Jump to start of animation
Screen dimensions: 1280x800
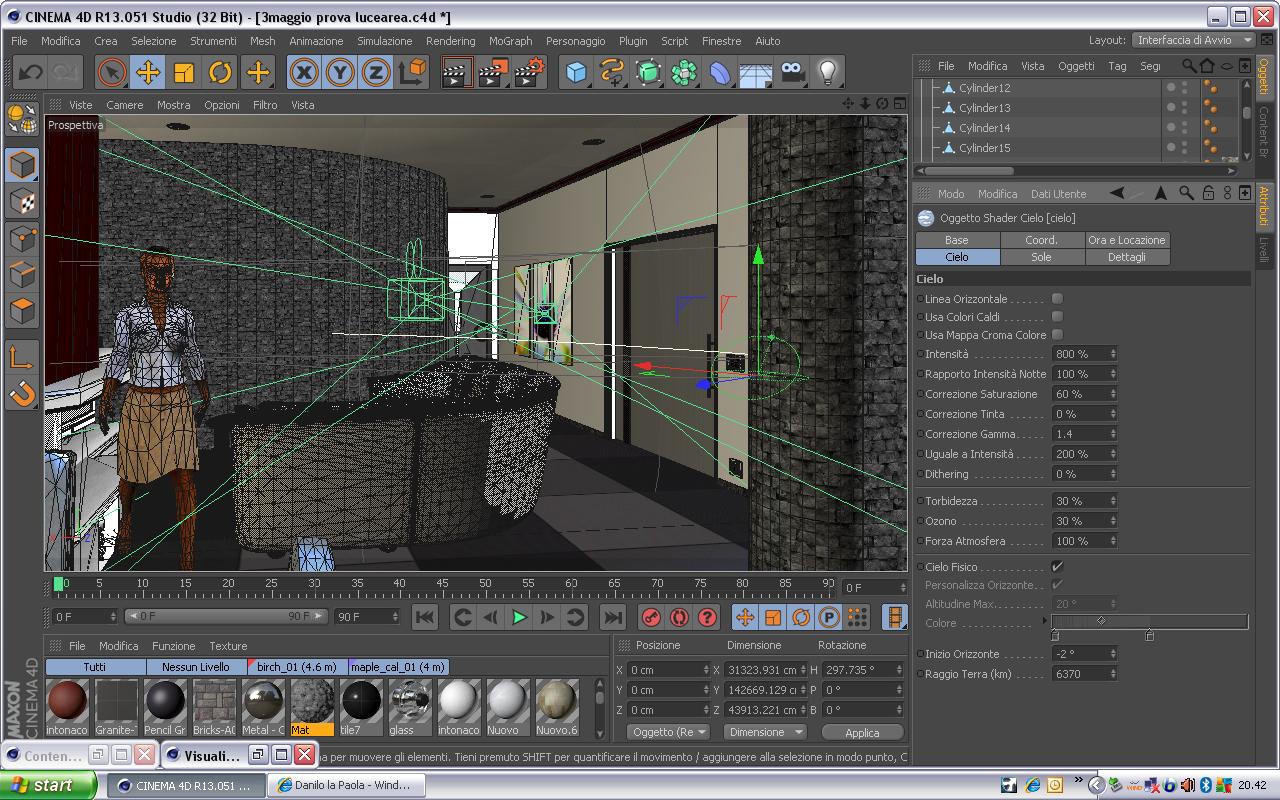tap(424, 617)
